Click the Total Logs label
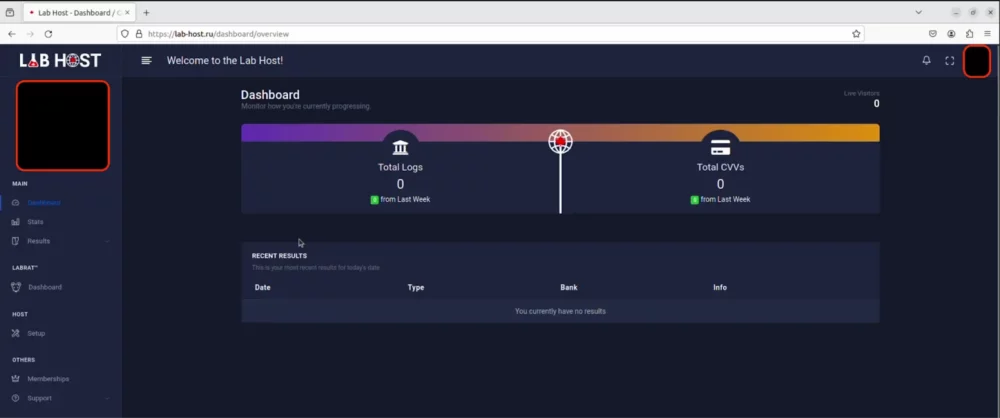This screenshot has width=1000, height=418. pos(401,167)
